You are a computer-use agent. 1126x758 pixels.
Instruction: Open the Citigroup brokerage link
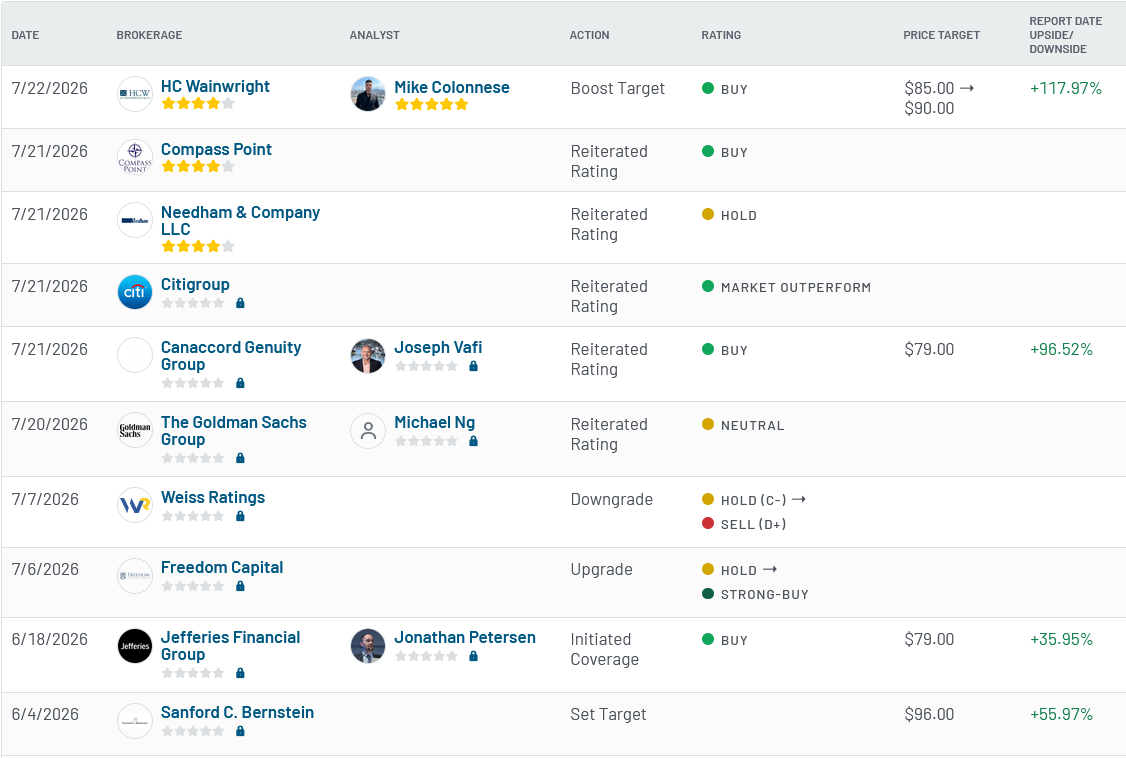[x=195, y=284]
